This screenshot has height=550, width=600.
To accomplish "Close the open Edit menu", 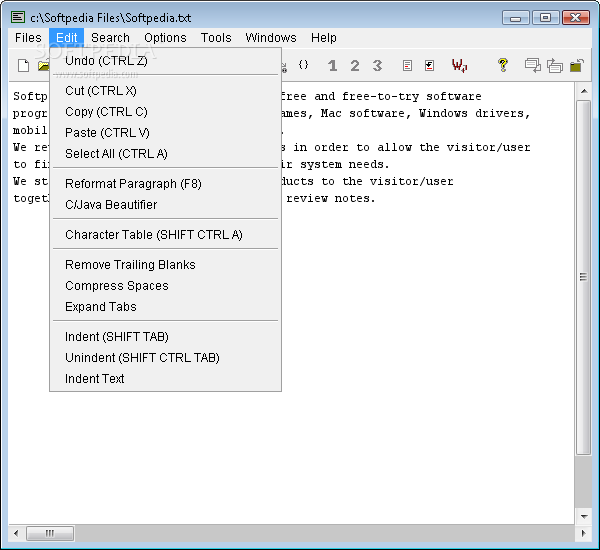I will (x=67, y=38).
